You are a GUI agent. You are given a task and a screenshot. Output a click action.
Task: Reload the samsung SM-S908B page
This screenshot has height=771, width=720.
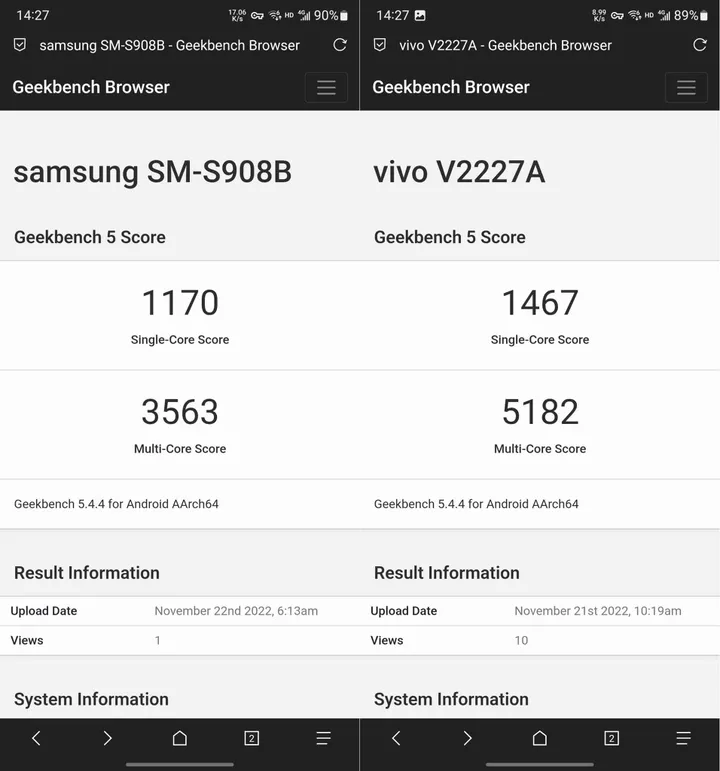(x=340, y=45)
